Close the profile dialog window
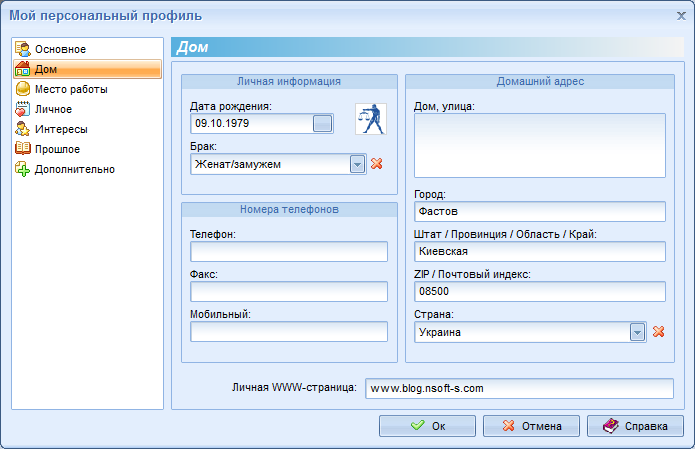This screenshot has width=695, height=449. pyautogui.click(x=681, y=16)
